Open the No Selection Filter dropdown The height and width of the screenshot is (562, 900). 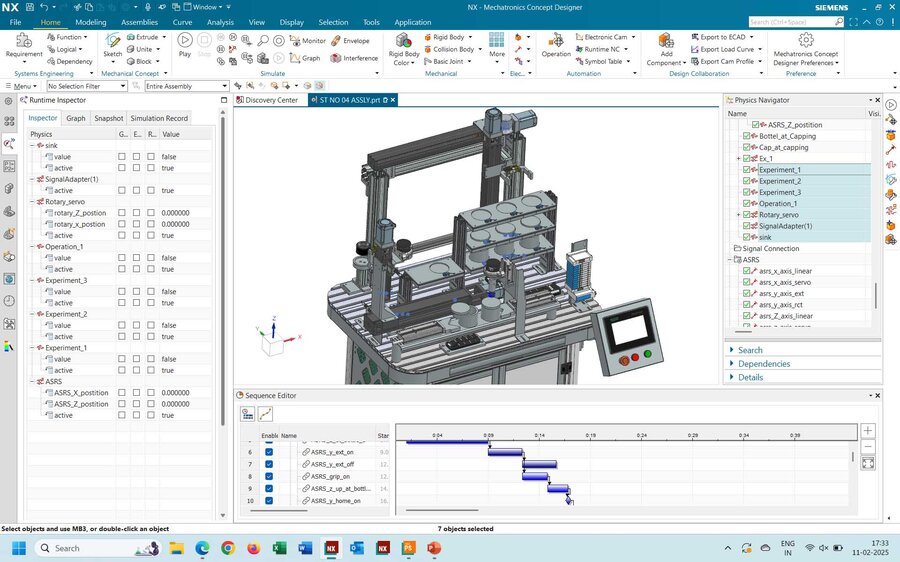click(x=87, y=86)
